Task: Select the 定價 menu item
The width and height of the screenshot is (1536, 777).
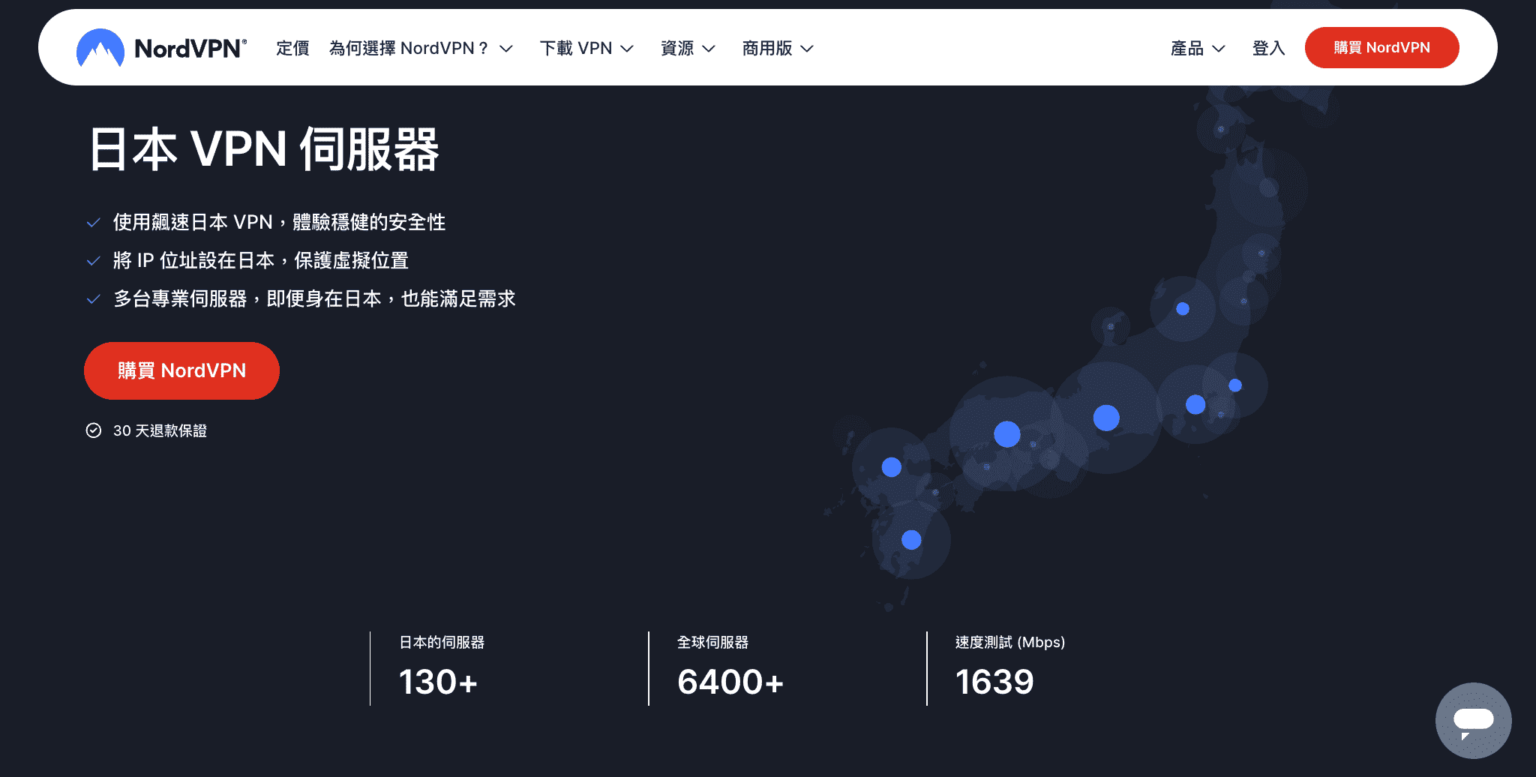Action: point(292,47)
